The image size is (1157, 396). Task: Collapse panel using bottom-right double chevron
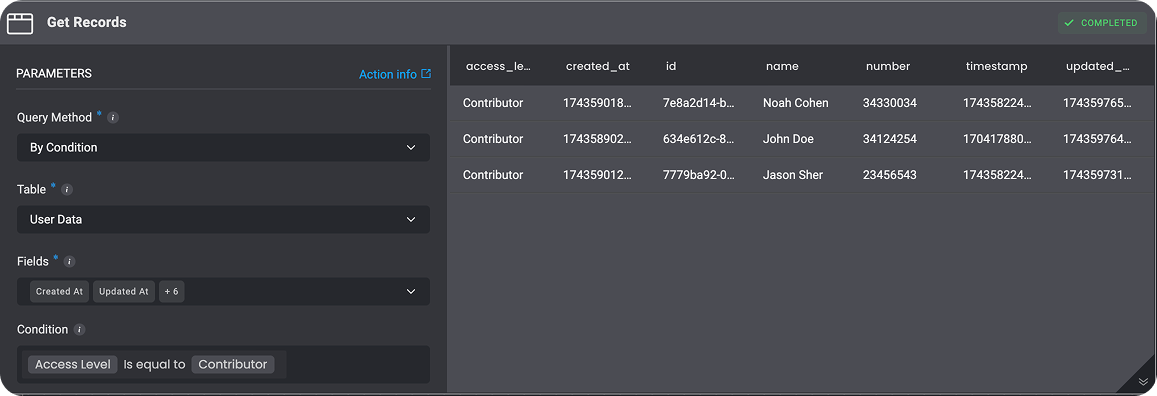point(1143,381)
